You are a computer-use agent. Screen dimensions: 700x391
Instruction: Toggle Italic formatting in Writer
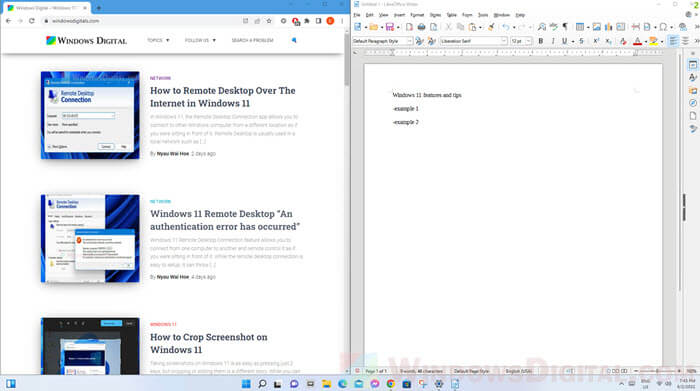click(x=553, y=41)
